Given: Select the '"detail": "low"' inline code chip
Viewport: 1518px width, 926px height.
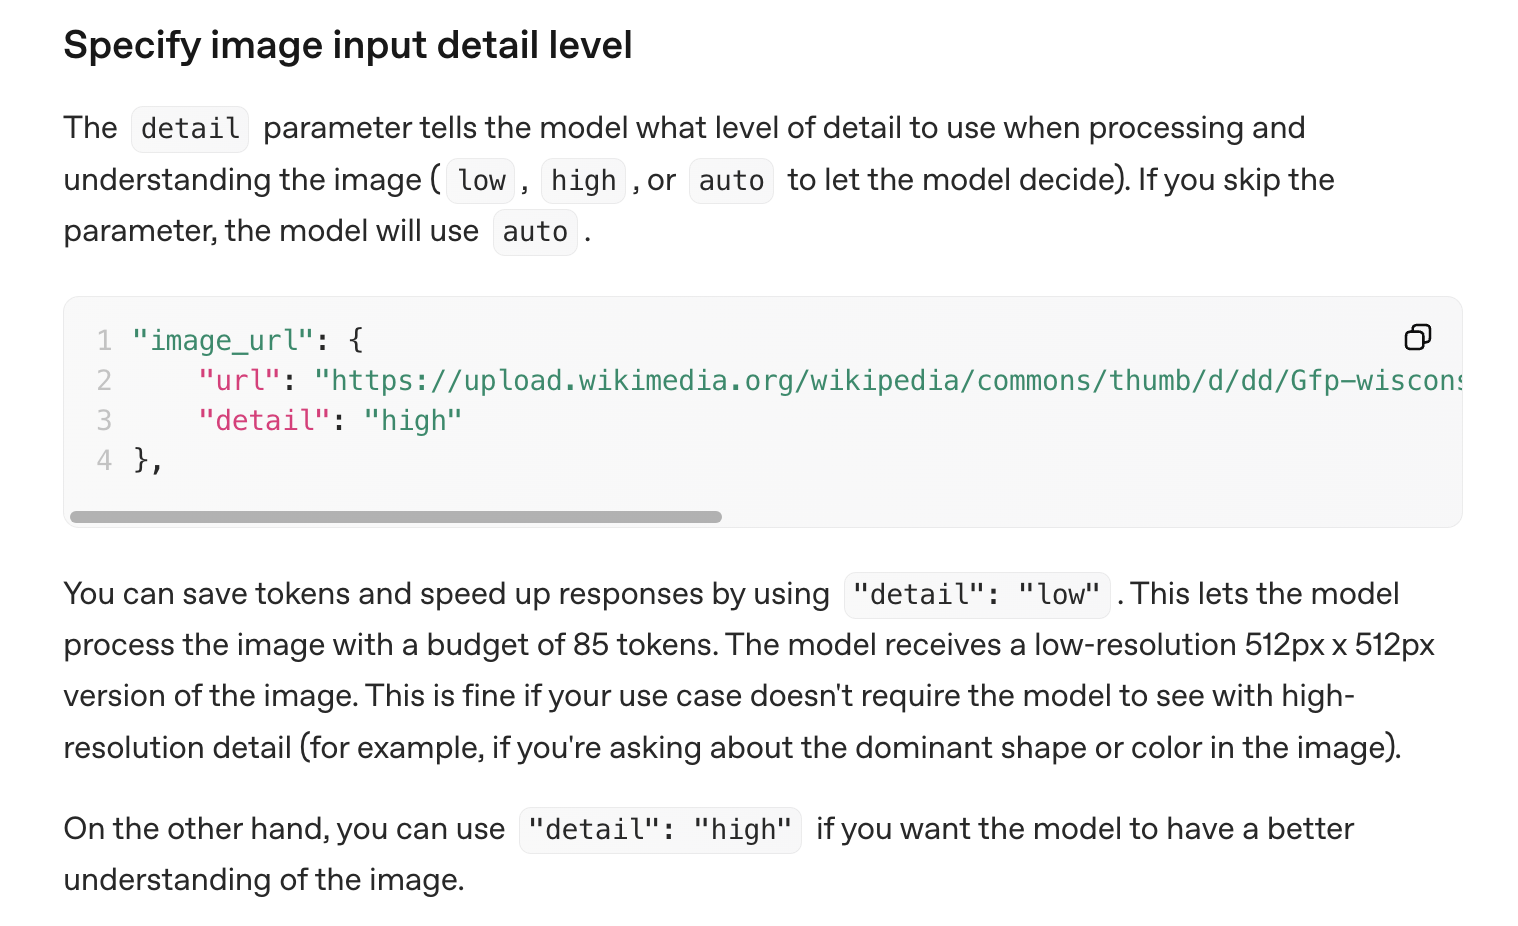Looking at the screenshot, I should [x=976, y=594].
